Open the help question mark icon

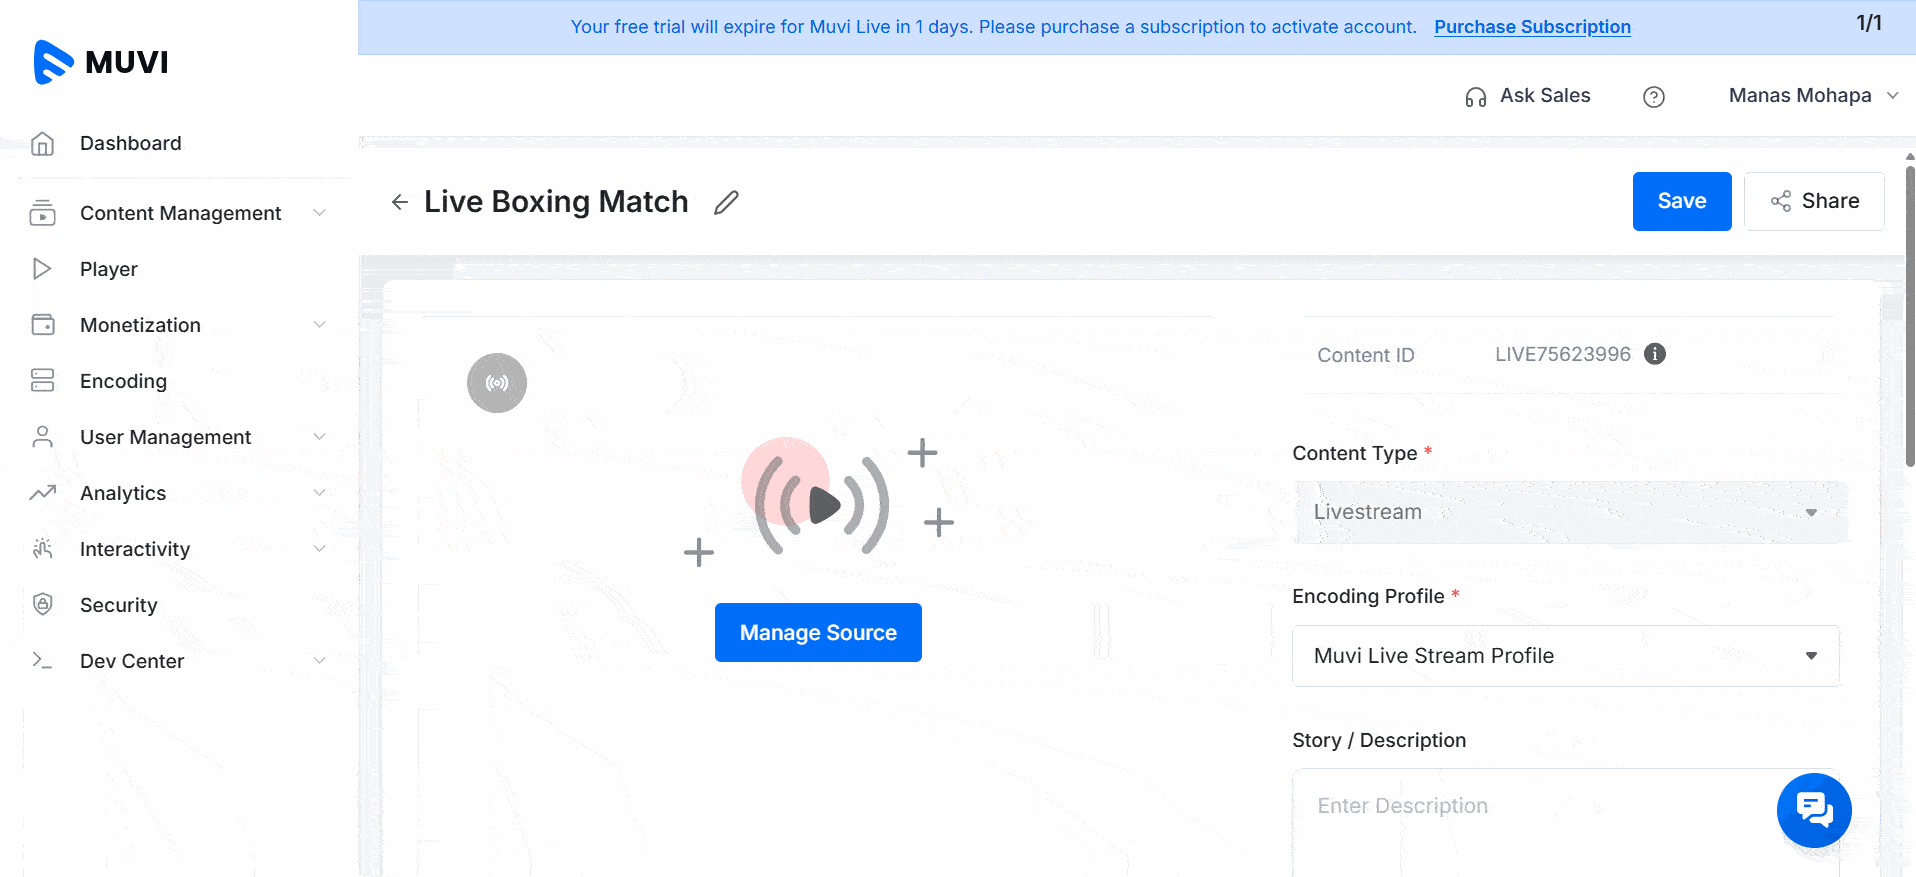[x=1654, y=96]
